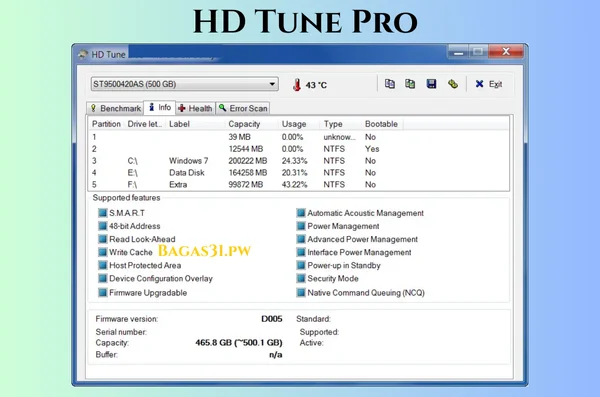Image resolution: width=600 pixels, height=397 pixels.
Task: Toggle Automatic Acoustic Management checkbox
Action: click(301, 213)
